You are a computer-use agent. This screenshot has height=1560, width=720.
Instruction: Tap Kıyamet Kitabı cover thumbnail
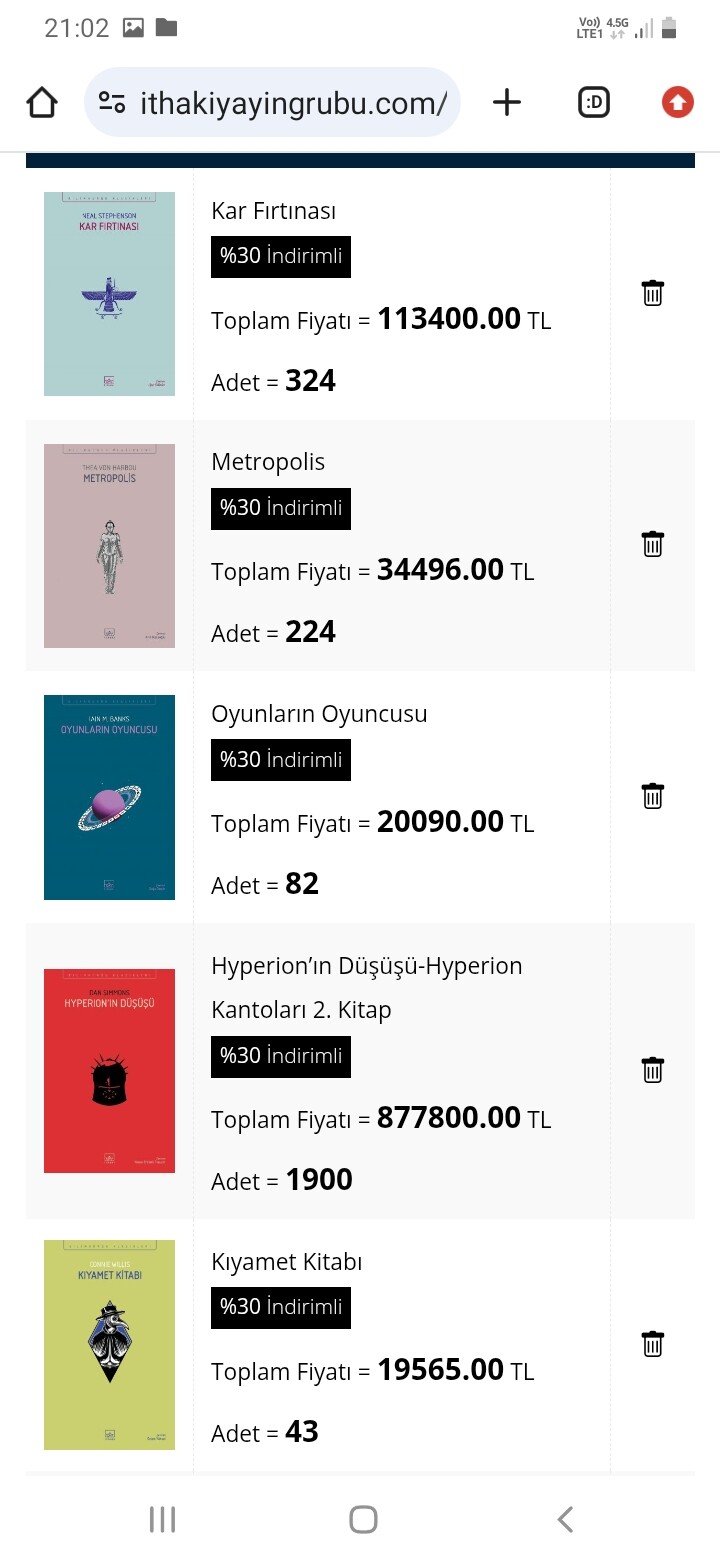point(109,1345)
